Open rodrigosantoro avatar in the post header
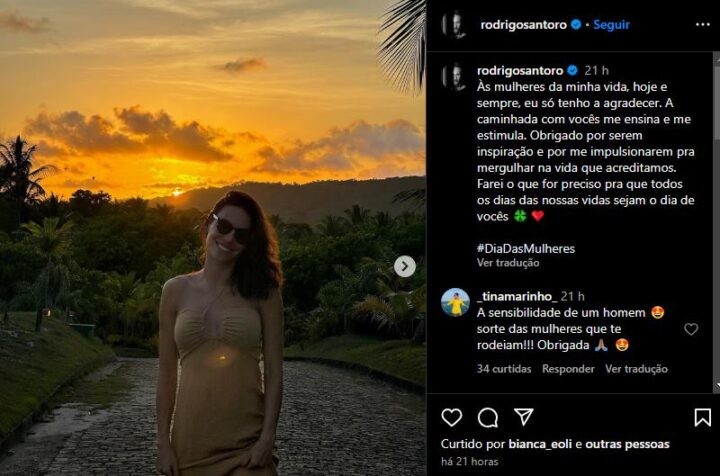720x476 pixels. click(455, 25)
